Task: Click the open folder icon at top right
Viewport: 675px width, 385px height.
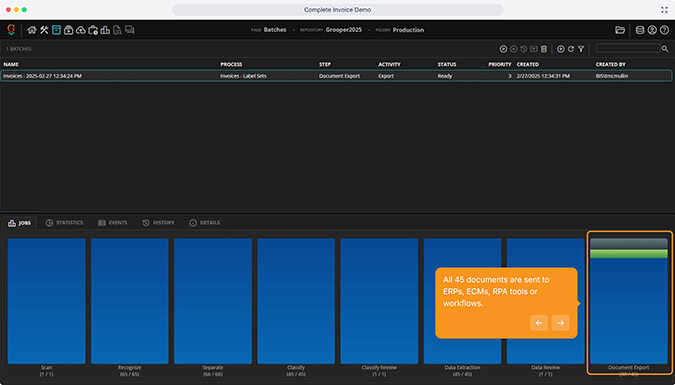Action: (620, 30)
